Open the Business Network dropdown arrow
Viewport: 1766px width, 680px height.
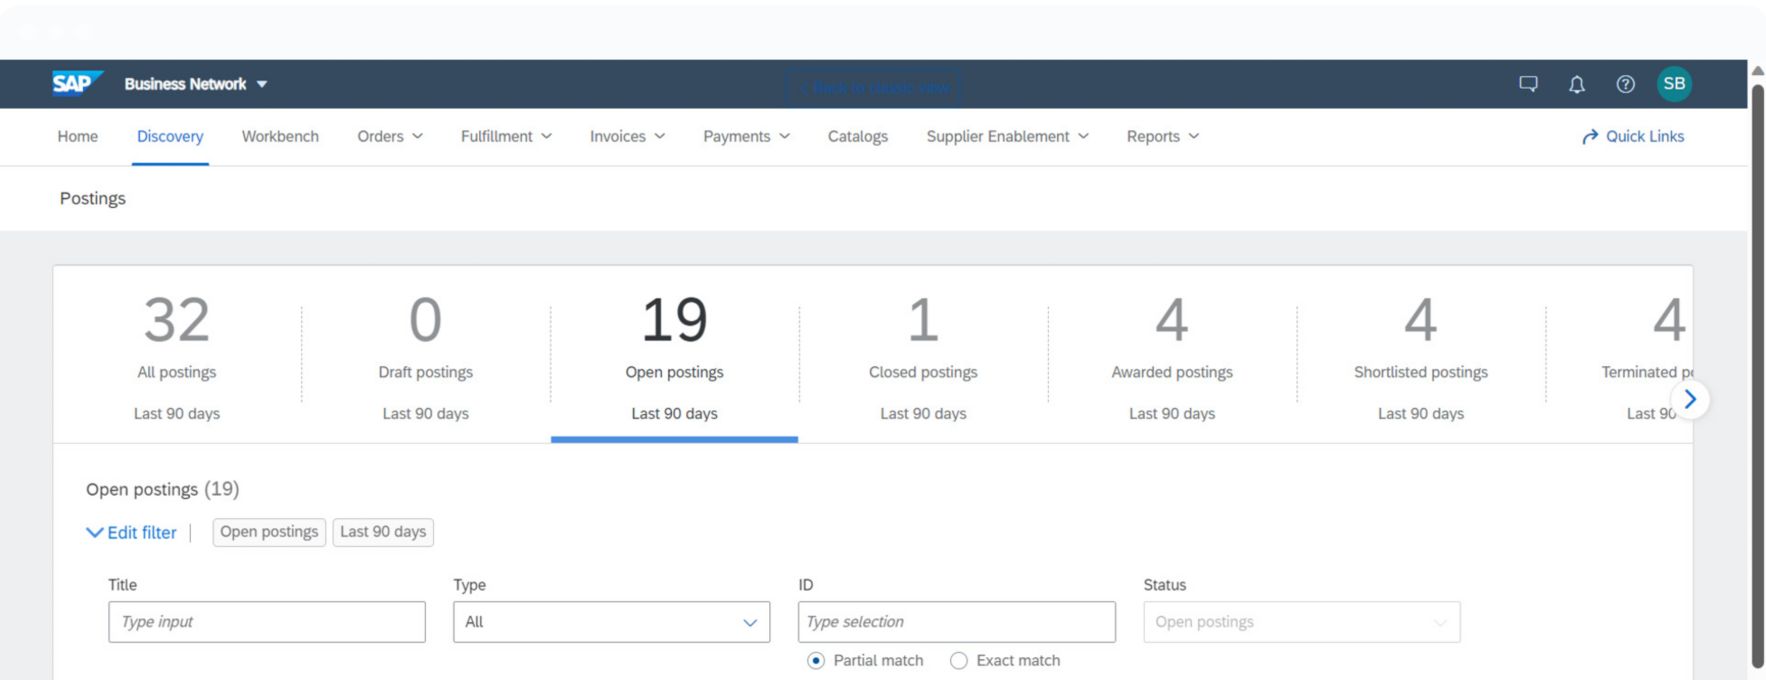pos(262,85)
